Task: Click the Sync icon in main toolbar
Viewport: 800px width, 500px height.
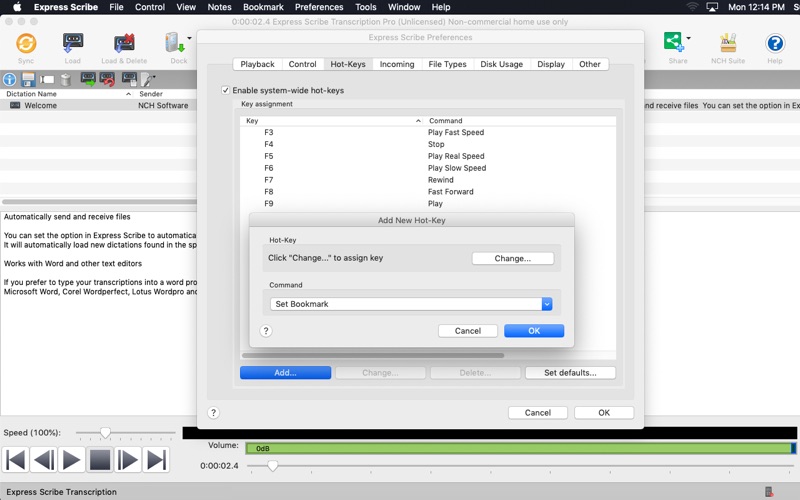Action: pyautogui.click(x=26, y=43)
